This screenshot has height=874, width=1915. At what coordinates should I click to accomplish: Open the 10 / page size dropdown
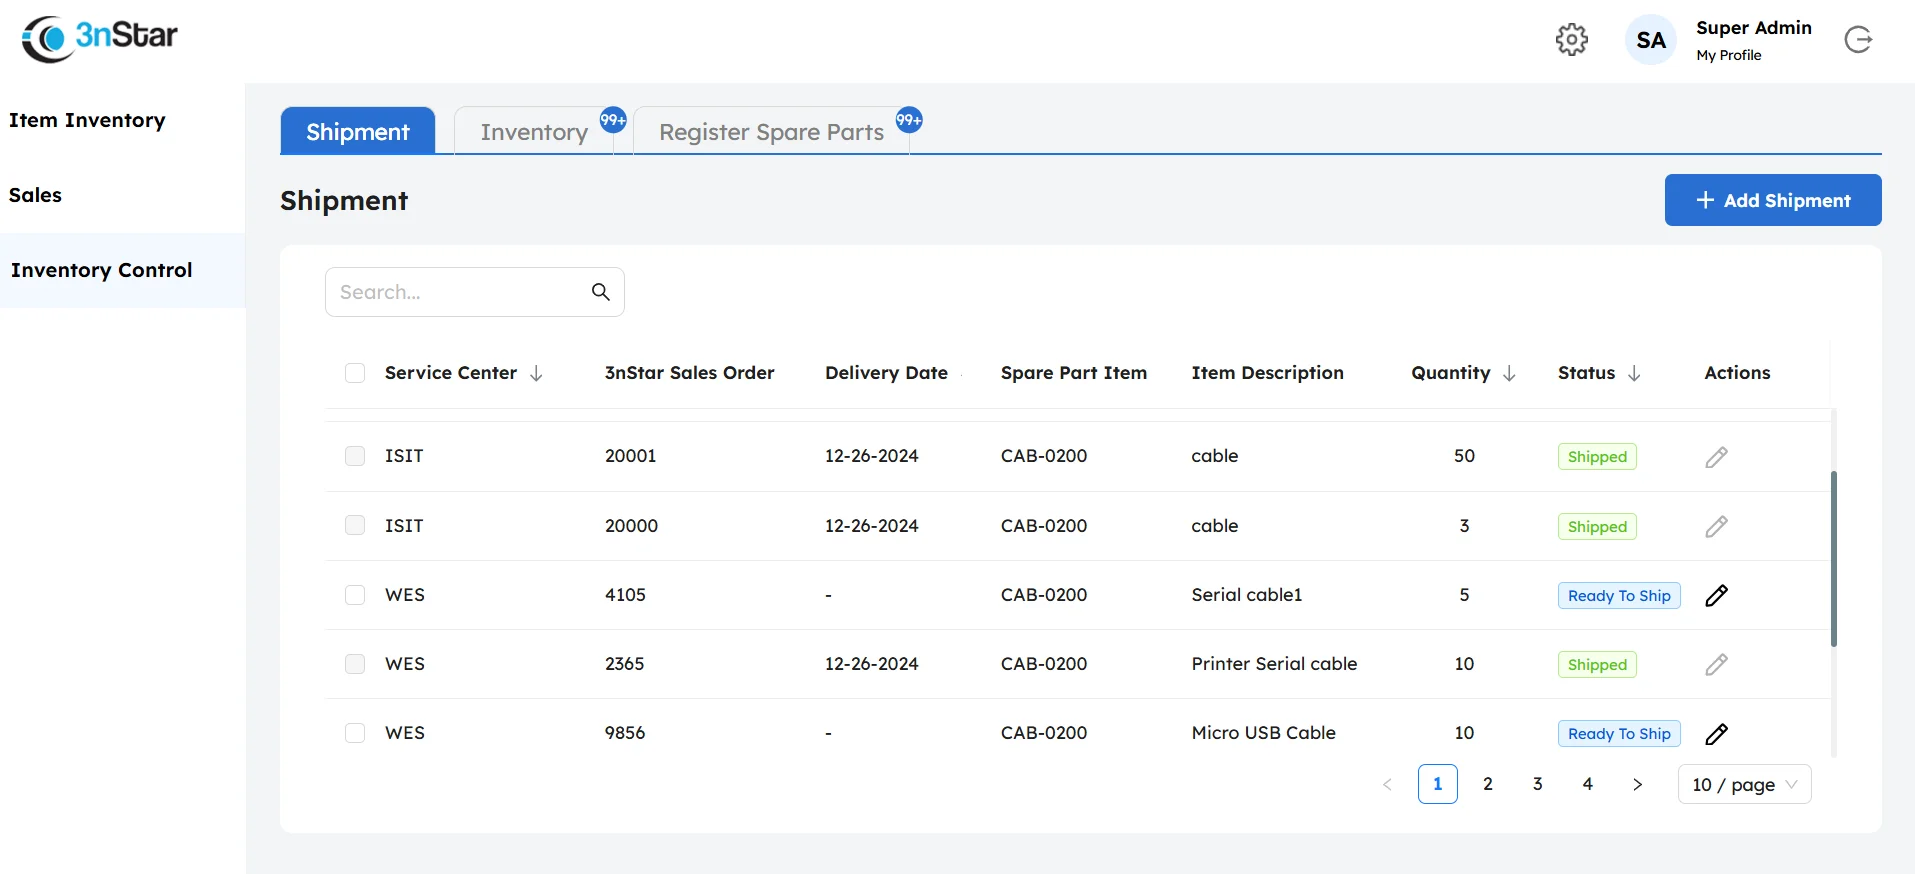[1744, 785]
